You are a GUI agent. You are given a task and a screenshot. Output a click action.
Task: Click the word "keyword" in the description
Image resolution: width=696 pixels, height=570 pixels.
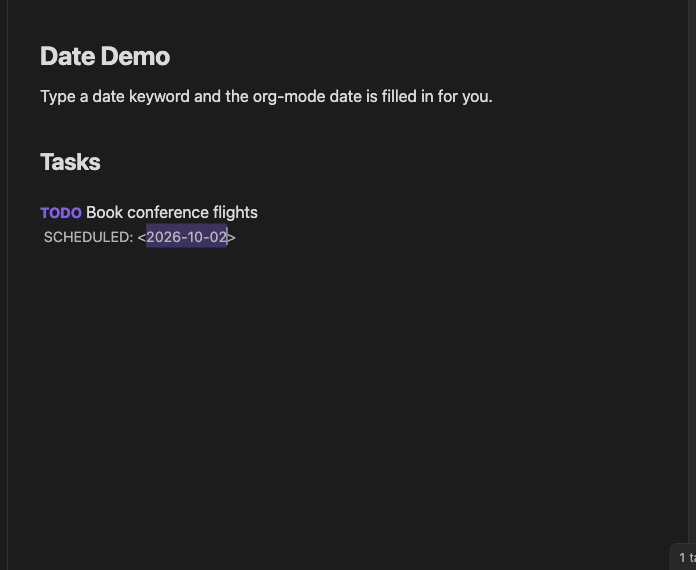(x=159, y=96)
